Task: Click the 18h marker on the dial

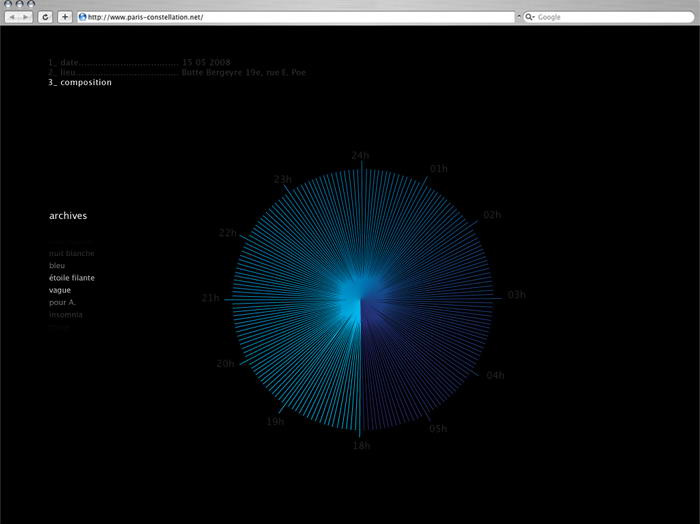Action: tap(360, 444)
